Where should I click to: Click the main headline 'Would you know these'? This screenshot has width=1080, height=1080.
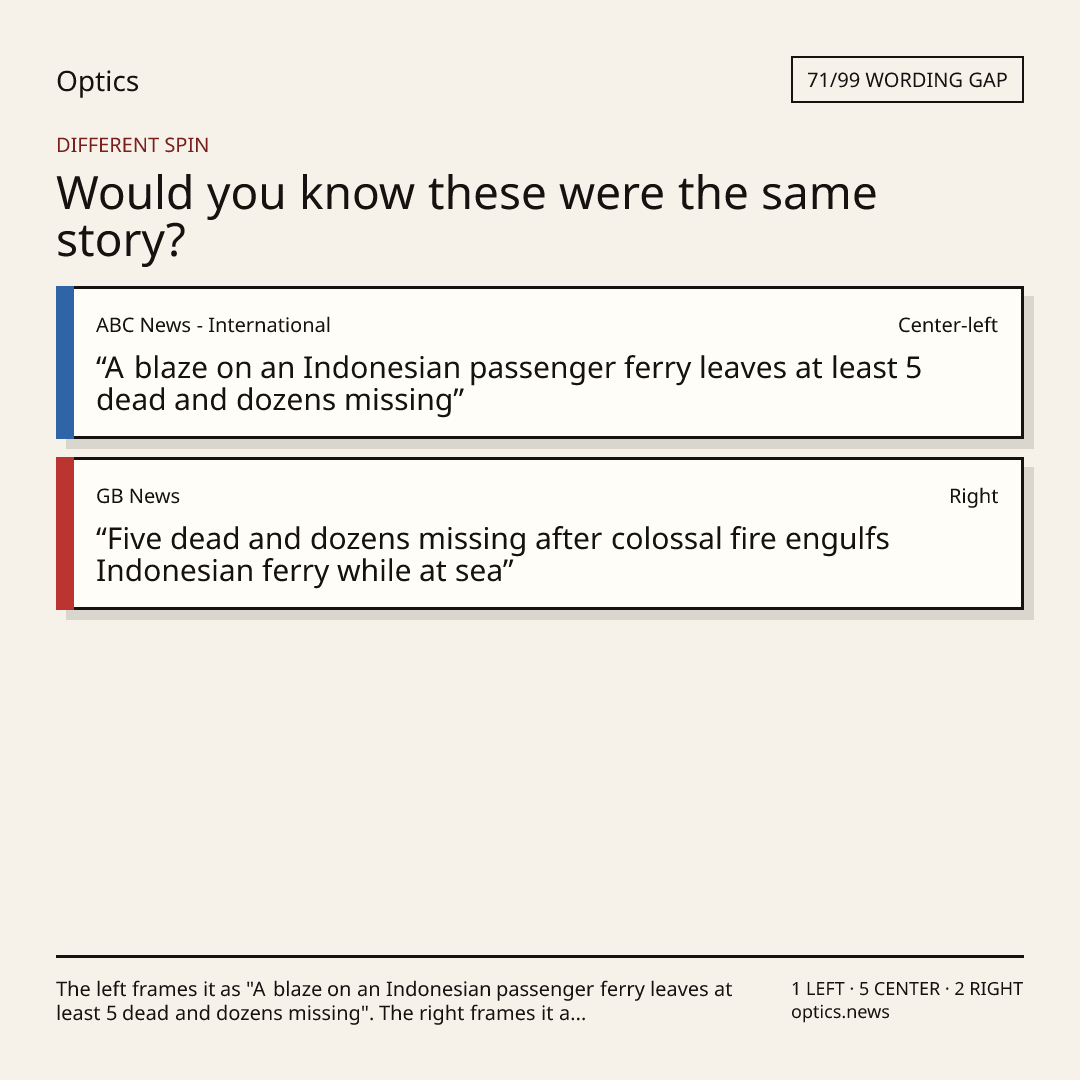point(466,216)
